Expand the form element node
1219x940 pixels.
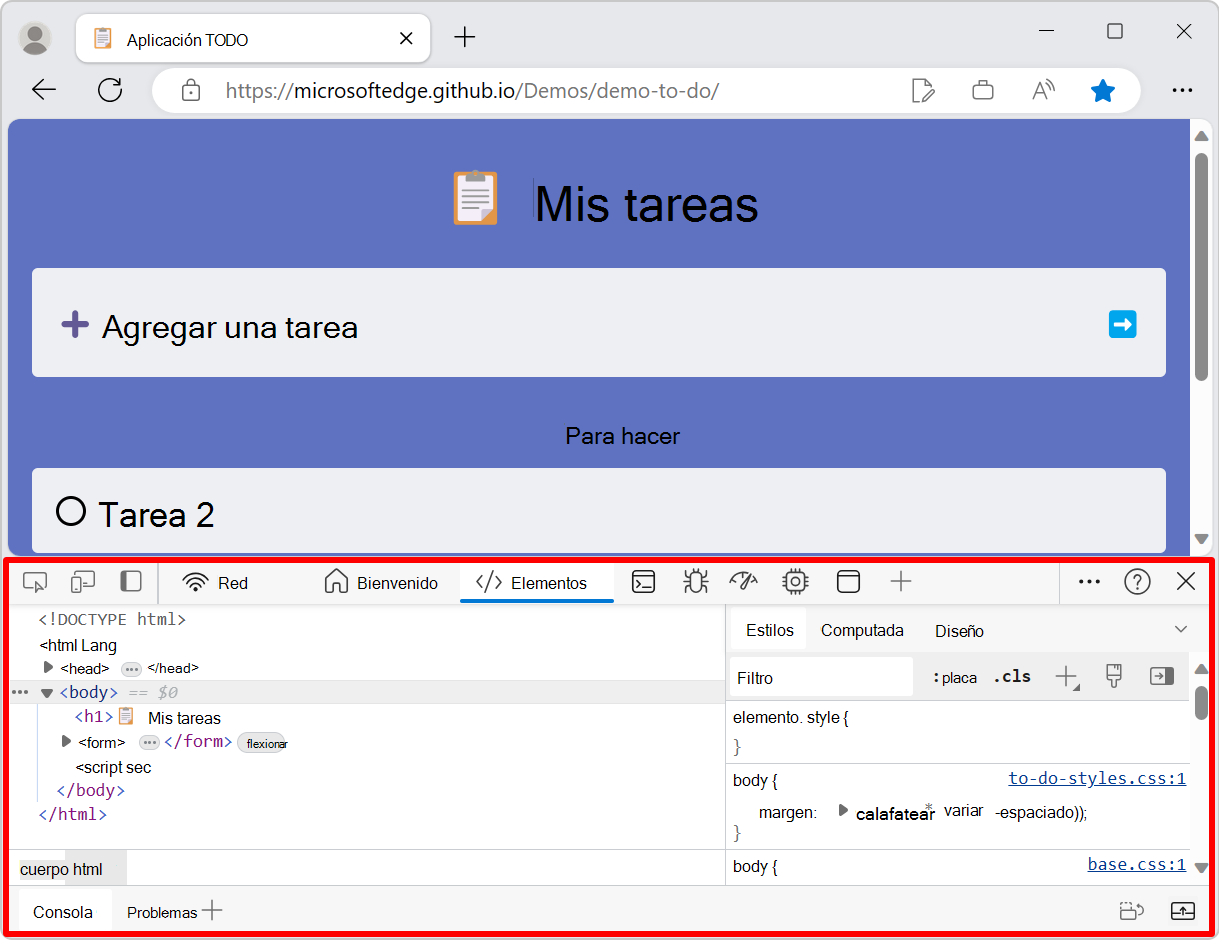pyautogui.click(x=66, y=741)
